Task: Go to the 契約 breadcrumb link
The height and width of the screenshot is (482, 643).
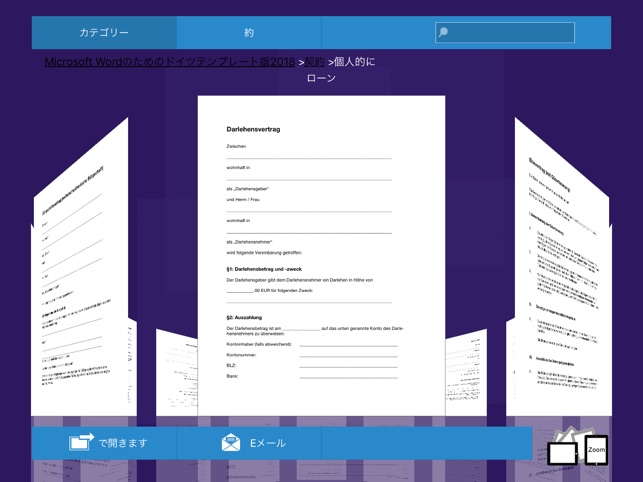Action: tap(314, 62)
